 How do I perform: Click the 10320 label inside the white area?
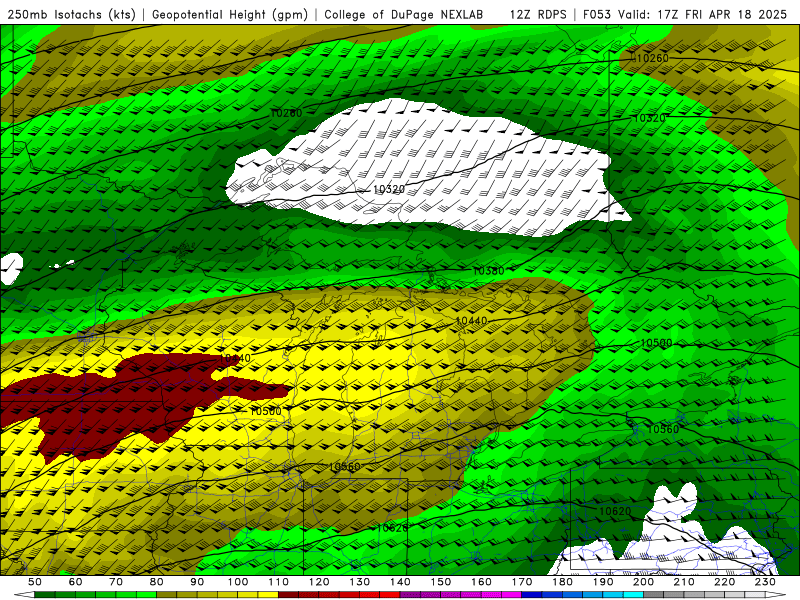[x=389, y=190]
